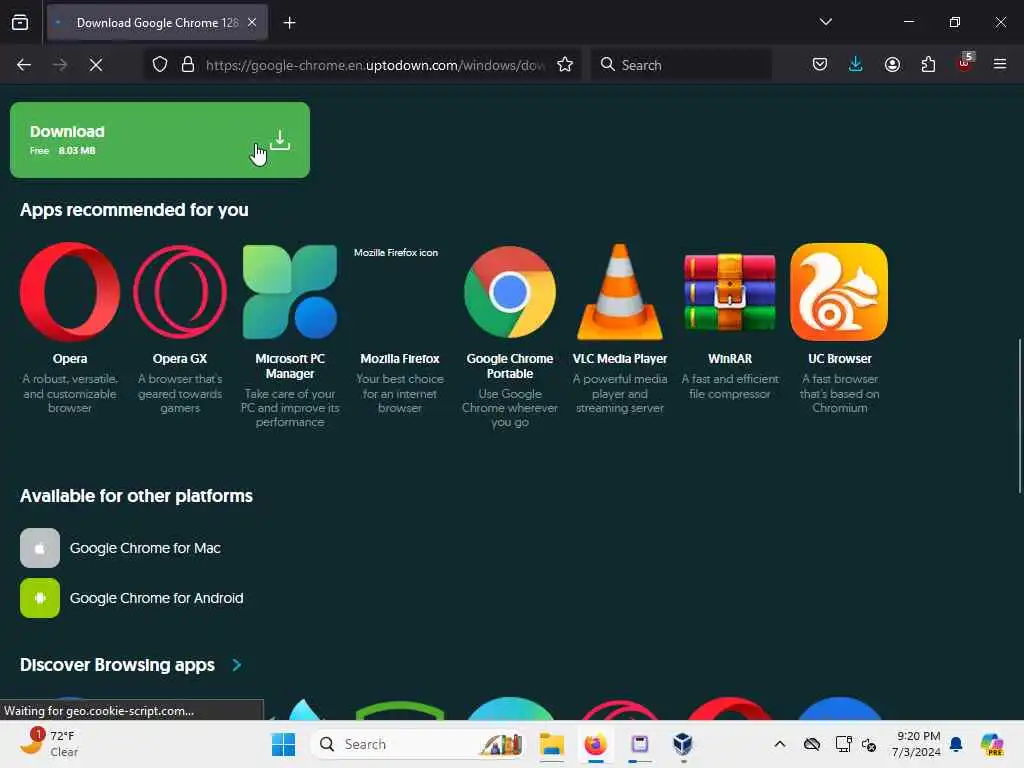Open the tracking protection shield icon
This screenshot has height=768, width=1024.
[x=160, y=65]
